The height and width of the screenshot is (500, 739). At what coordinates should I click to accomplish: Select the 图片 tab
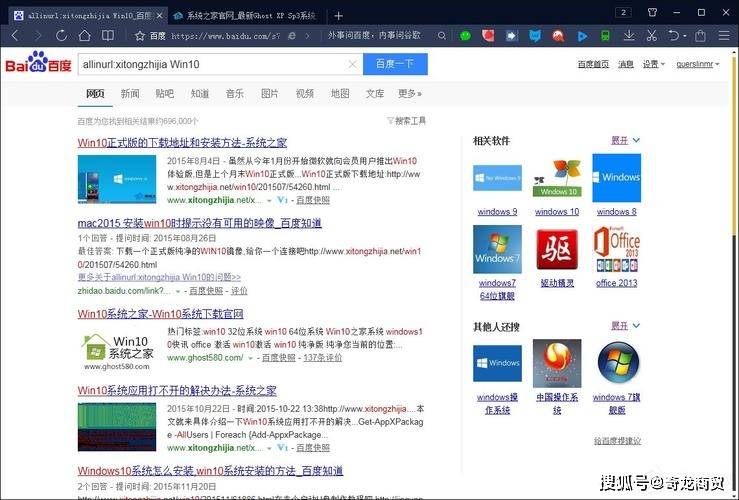pyautogui.click(x=270, y=94)
